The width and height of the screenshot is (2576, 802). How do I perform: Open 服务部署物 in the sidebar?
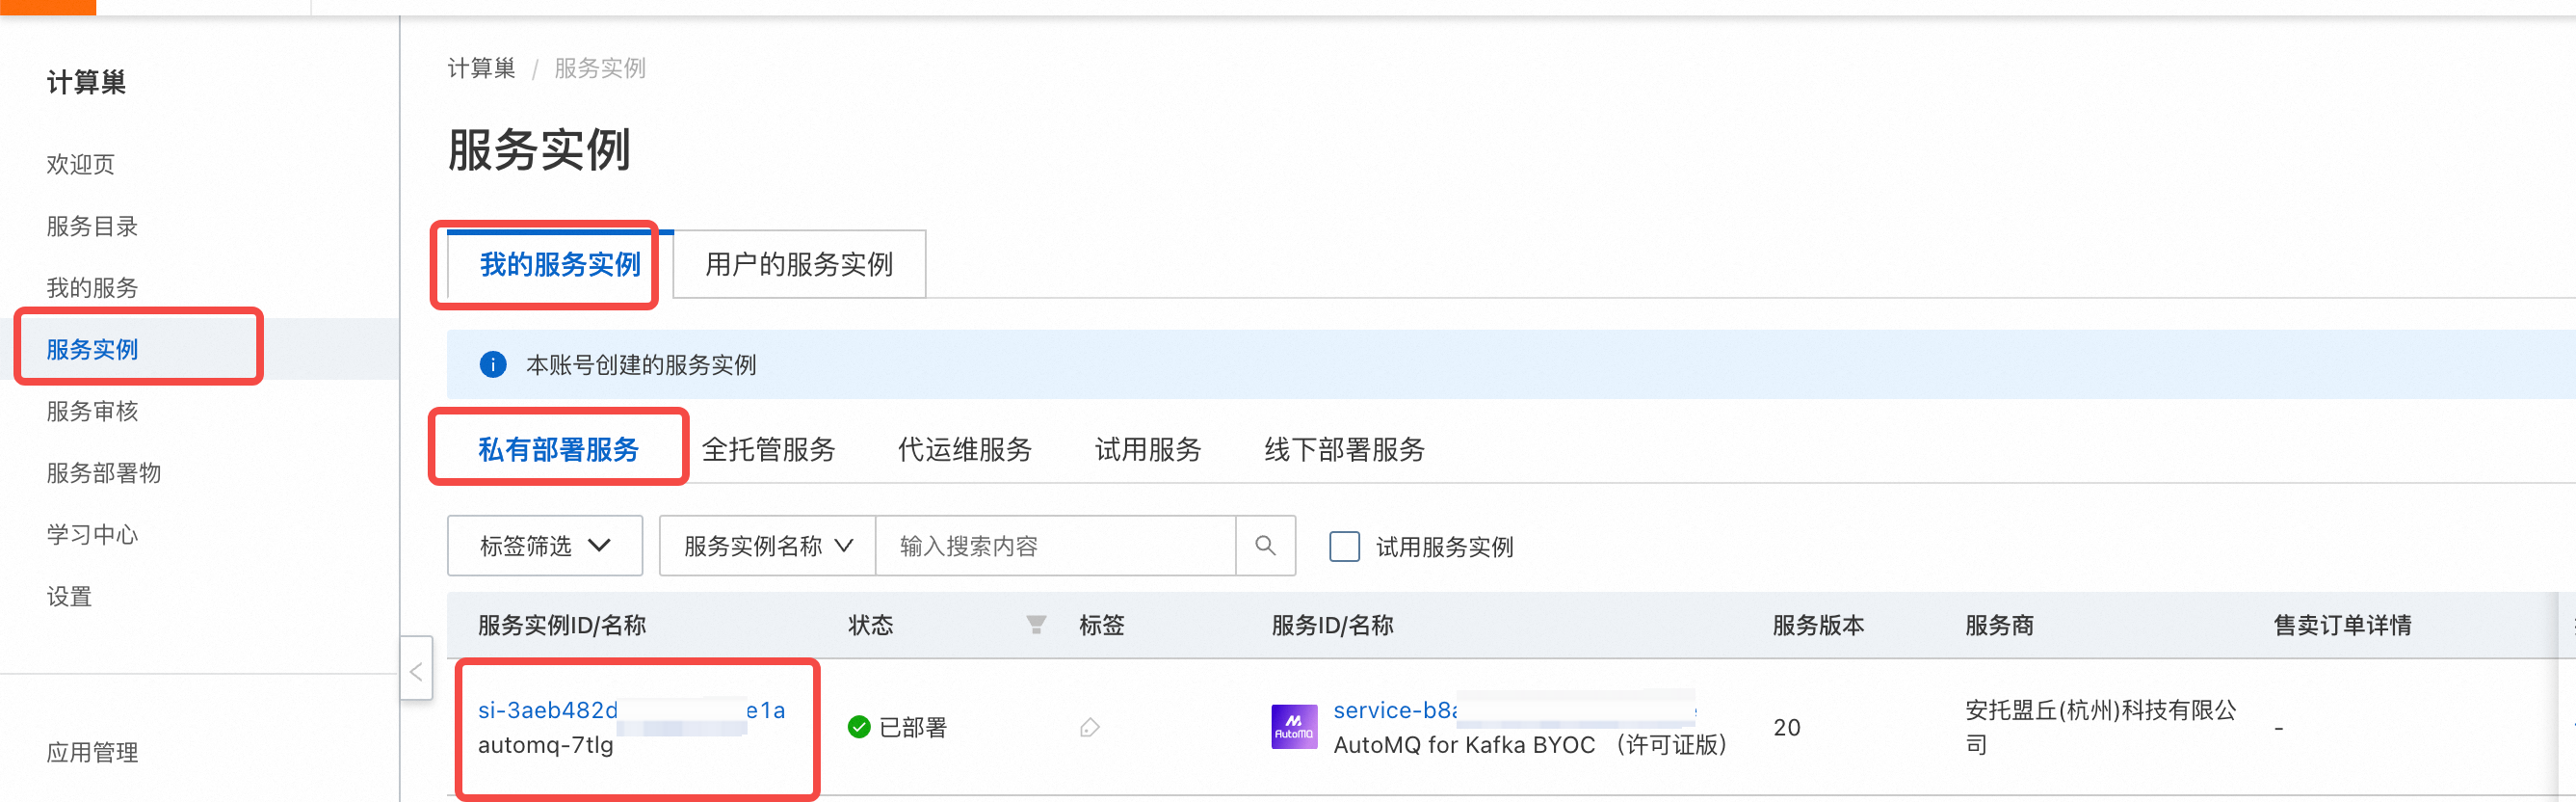click(x=104, y=473)
